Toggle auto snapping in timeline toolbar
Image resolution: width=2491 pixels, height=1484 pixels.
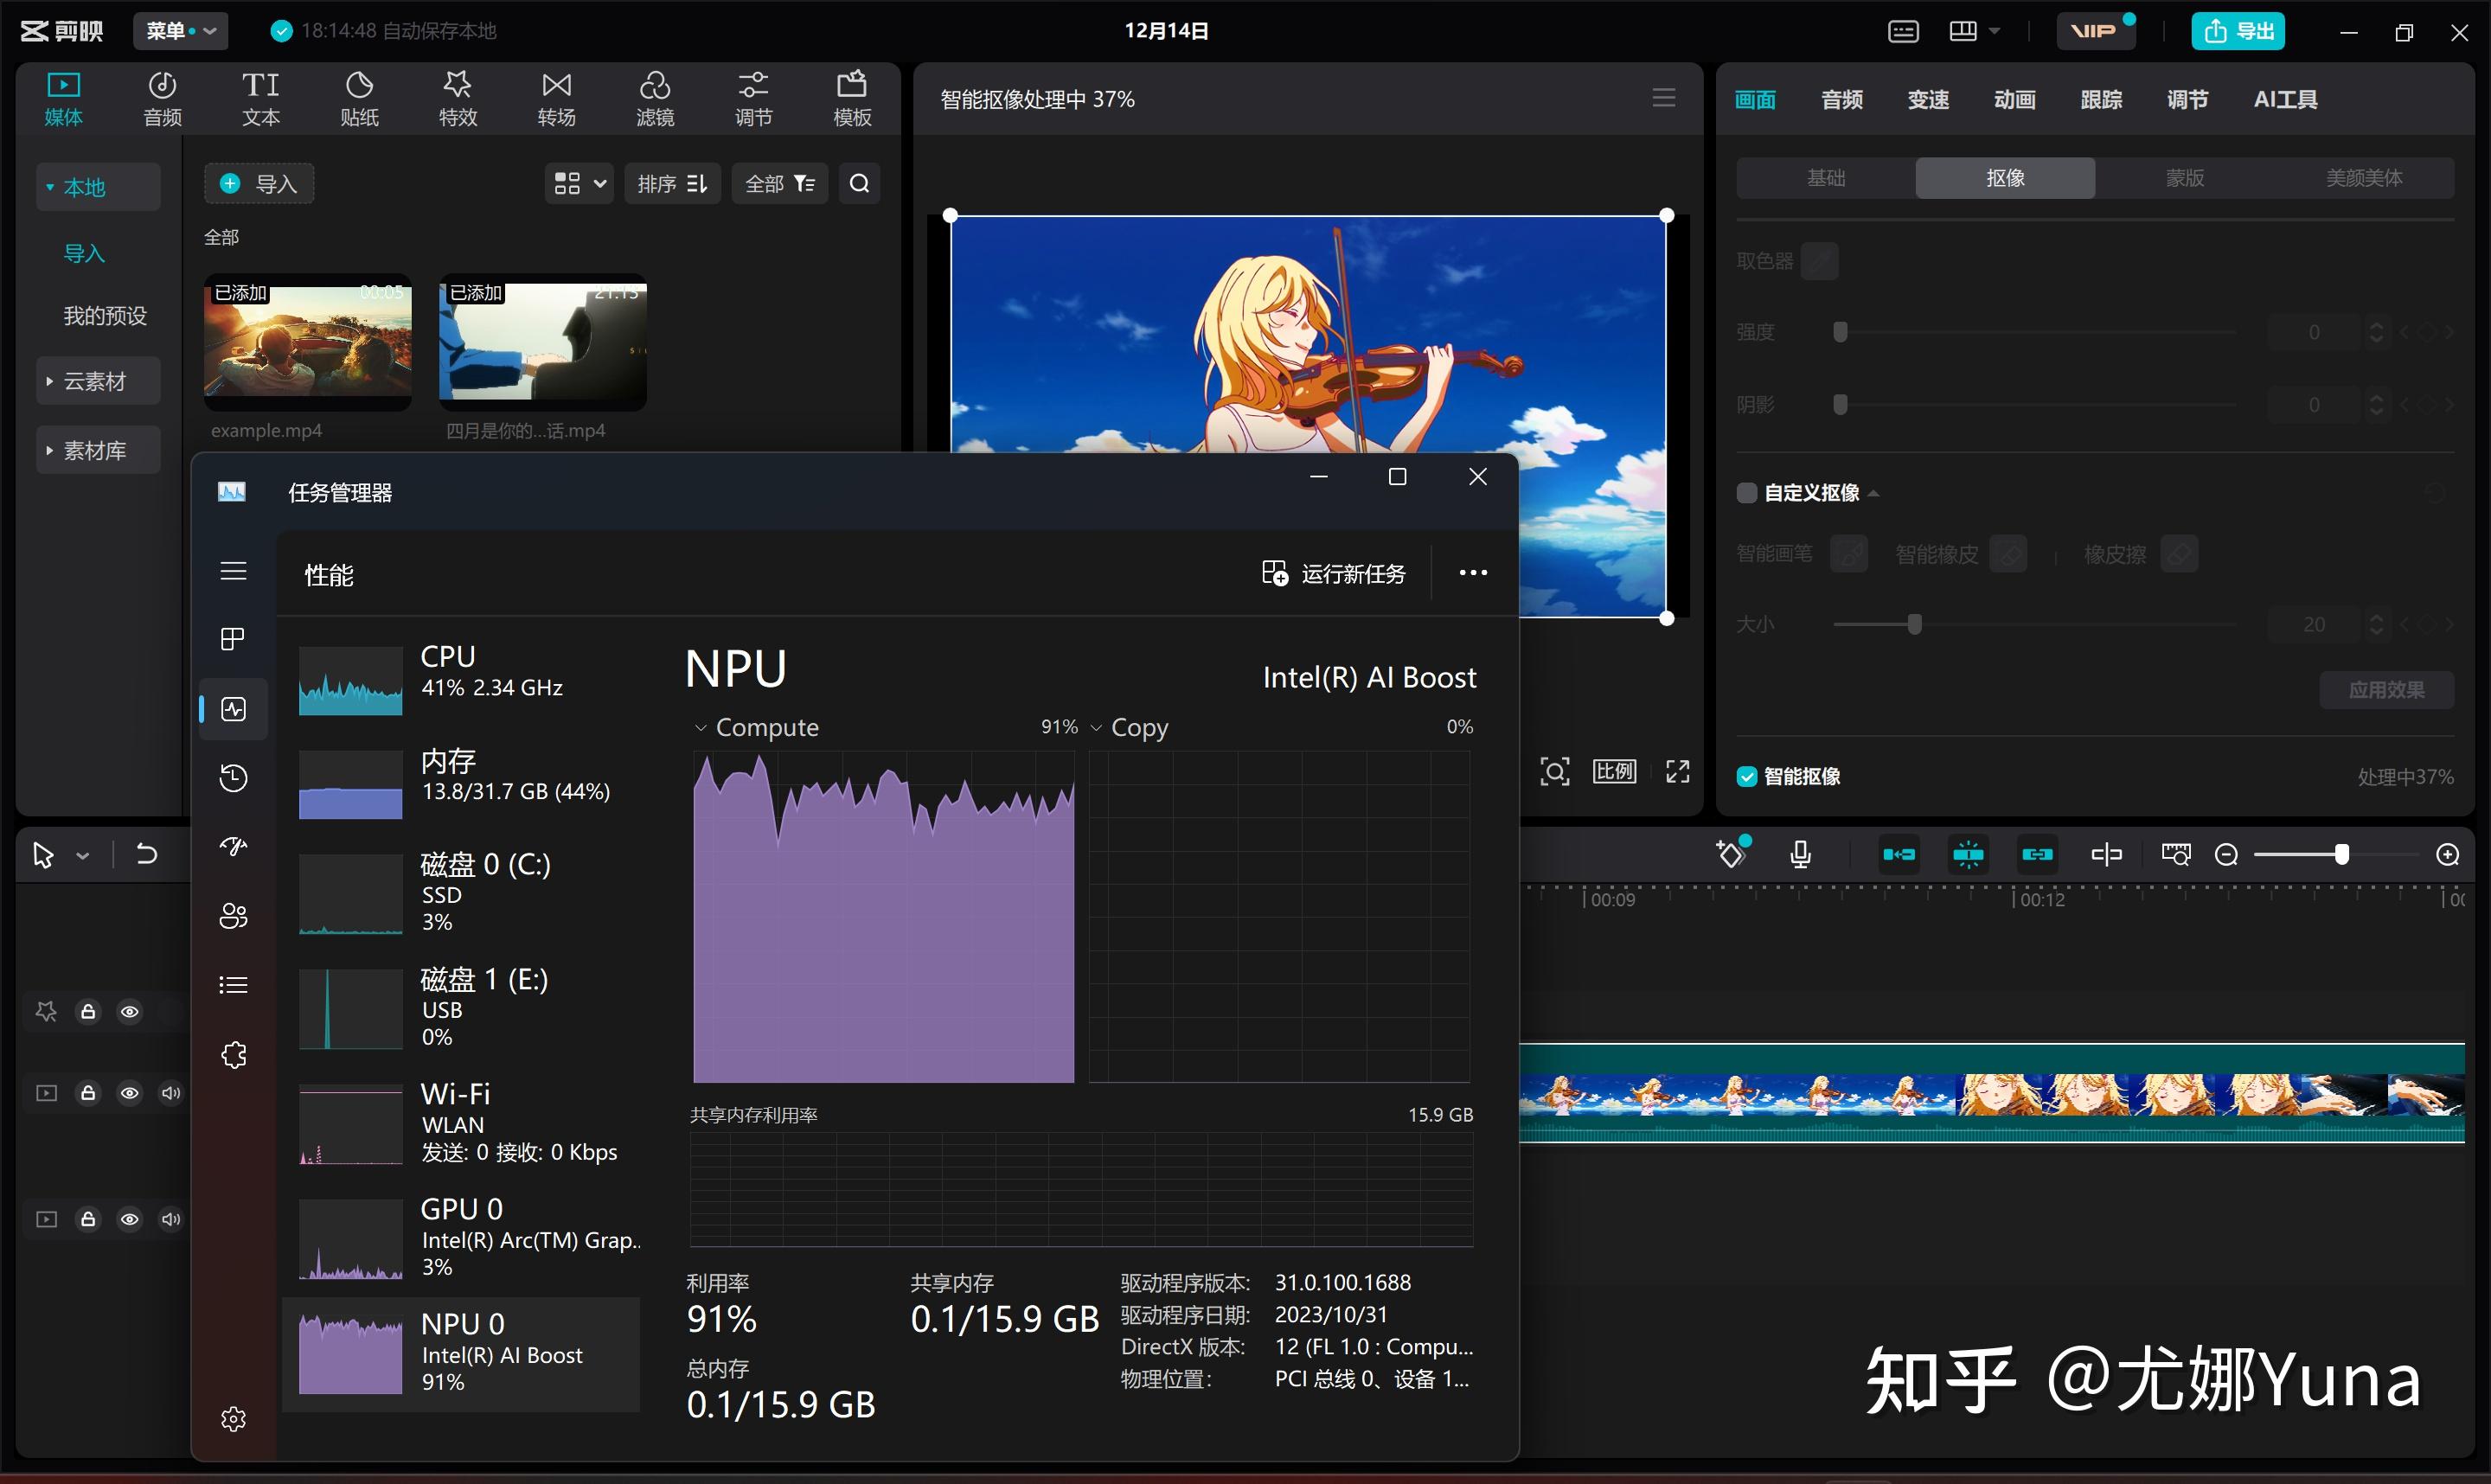click(x=1967, y=855)
